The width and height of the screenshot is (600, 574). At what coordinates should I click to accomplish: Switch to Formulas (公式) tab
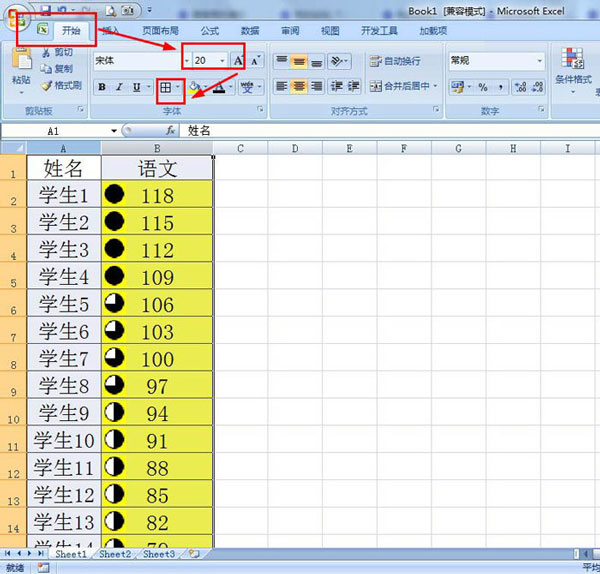tap(210, 31)
